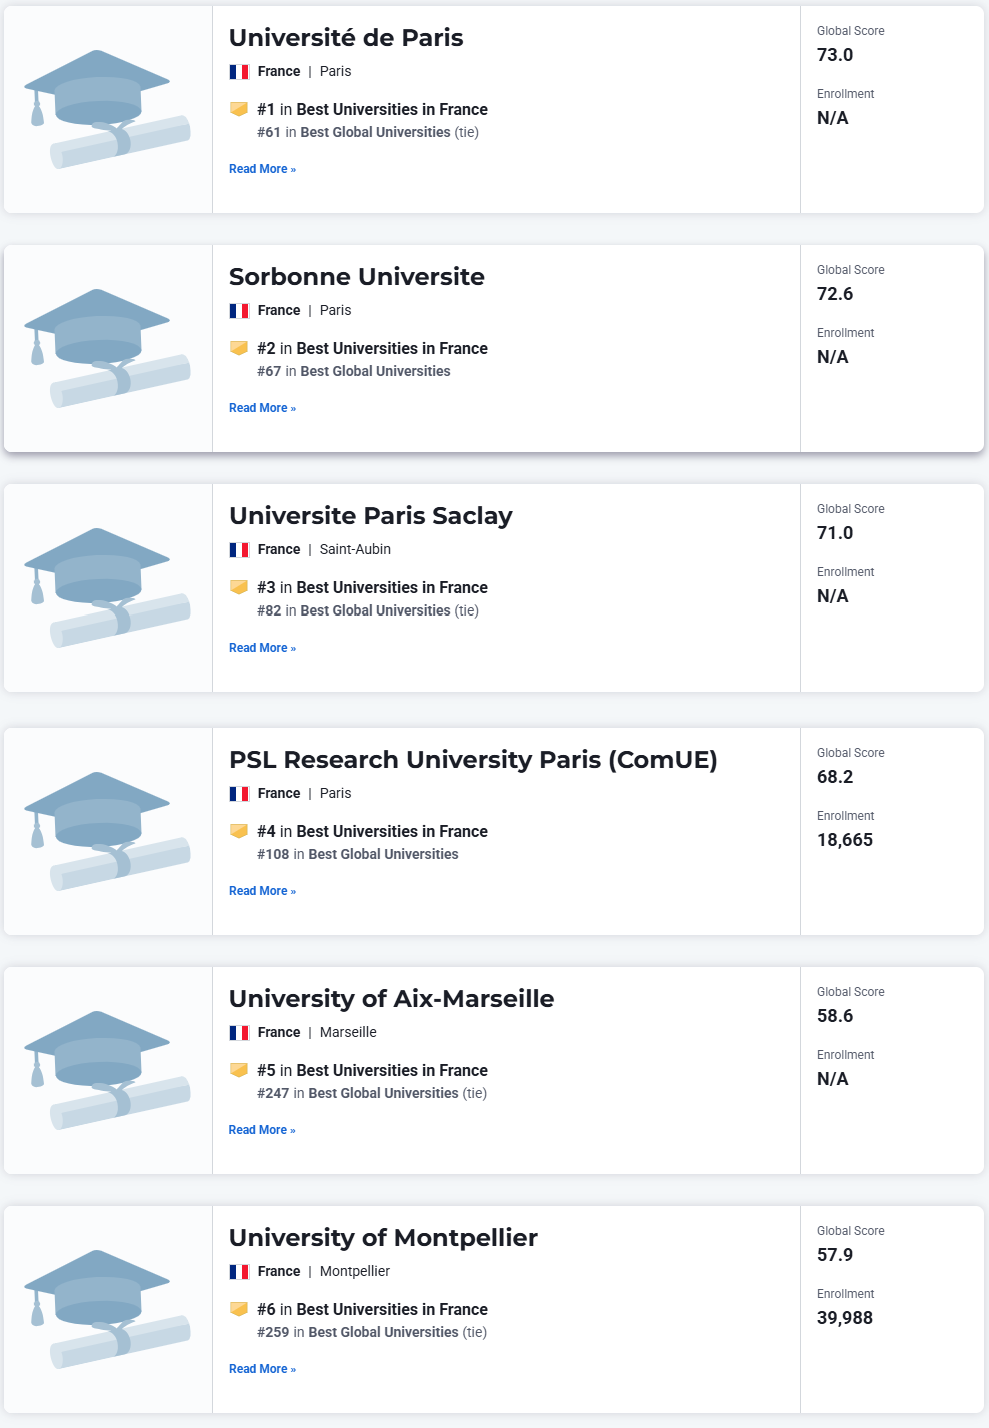Click the gold ranking badge beside #4 in France
This screenshot has height=1428, width=989.
pyautogui.click(x=239, y=831)
